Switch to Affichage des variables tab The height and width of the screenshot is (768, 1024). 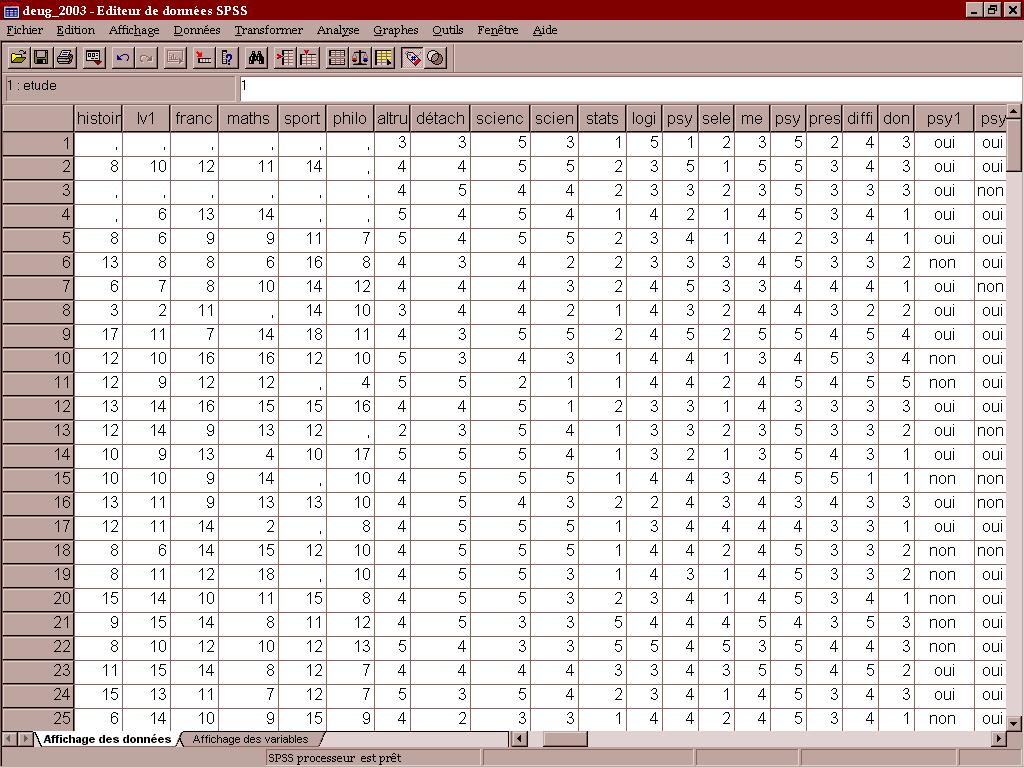pos(250,739)
